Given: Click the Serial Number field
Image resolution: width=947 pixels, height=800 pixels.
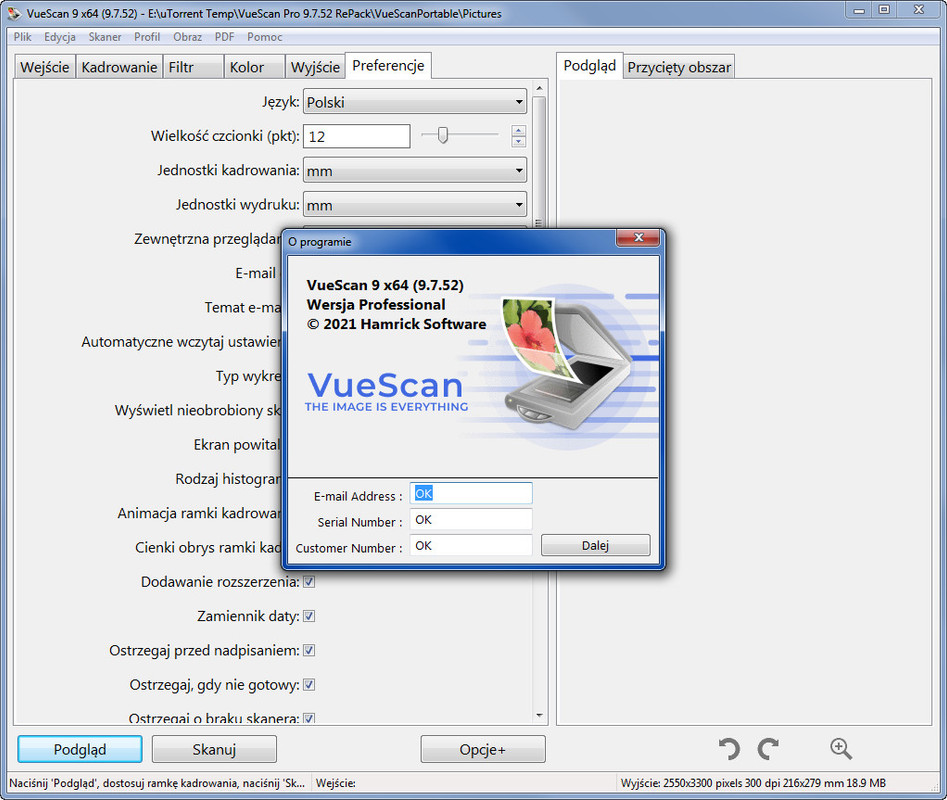Looking at the screenshot, I should (471, 520).
